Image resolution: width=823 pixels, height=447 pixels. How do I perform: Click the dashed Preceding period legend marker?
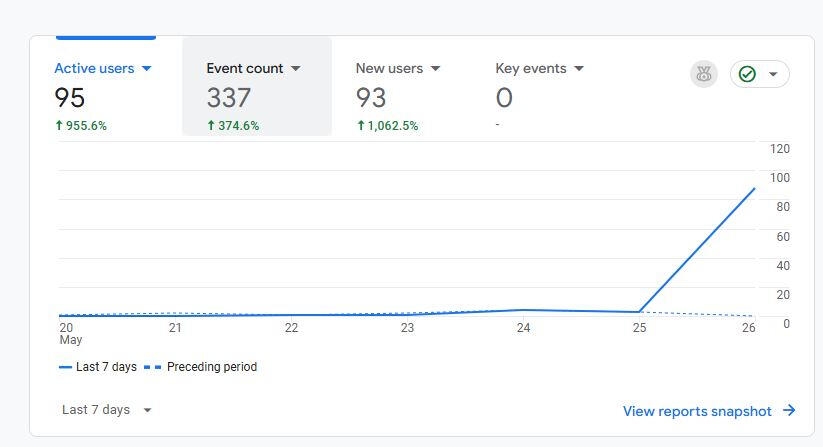153,367
